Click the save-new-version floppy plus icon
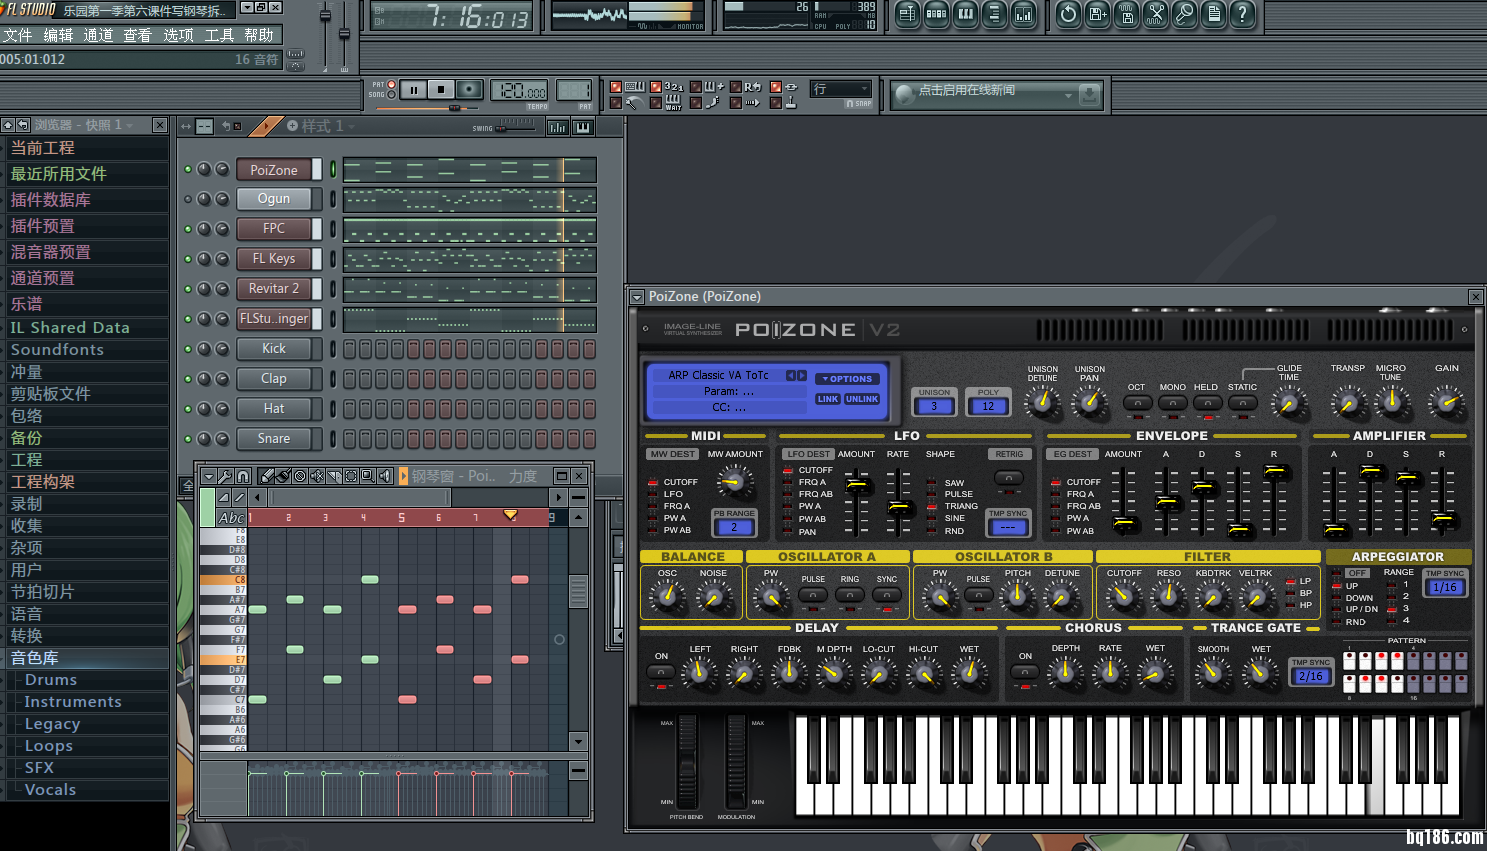1487x851 pixels. 1098,14
